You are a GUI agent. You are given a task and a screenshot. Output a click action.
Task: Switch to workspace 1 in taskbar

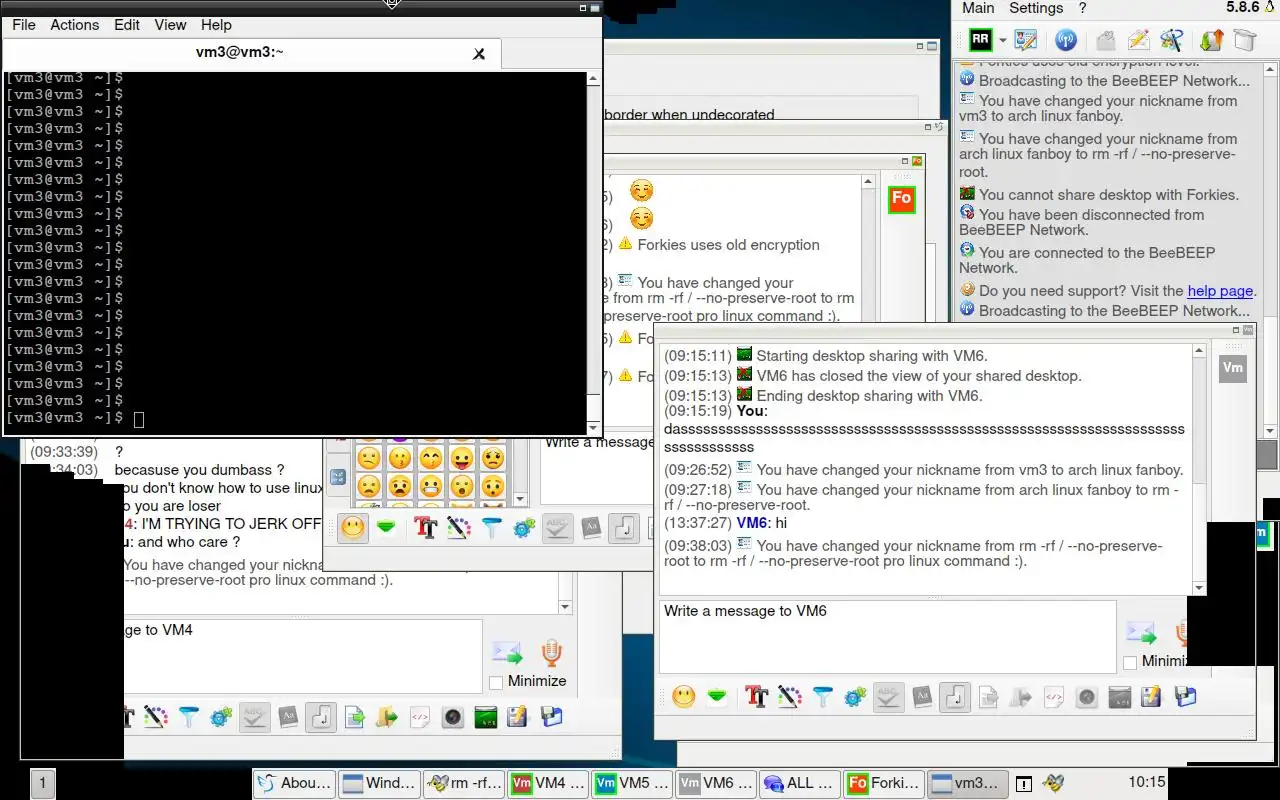[x=43, y=783]
